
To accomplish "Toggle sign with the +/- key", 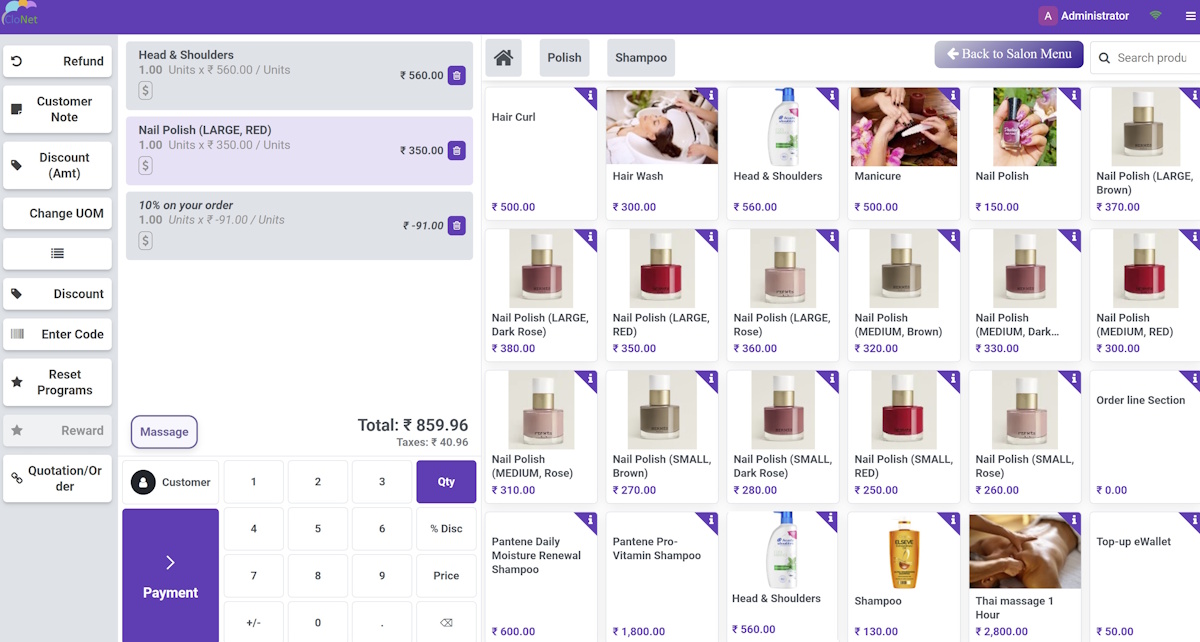I will (x=253, y=622).
